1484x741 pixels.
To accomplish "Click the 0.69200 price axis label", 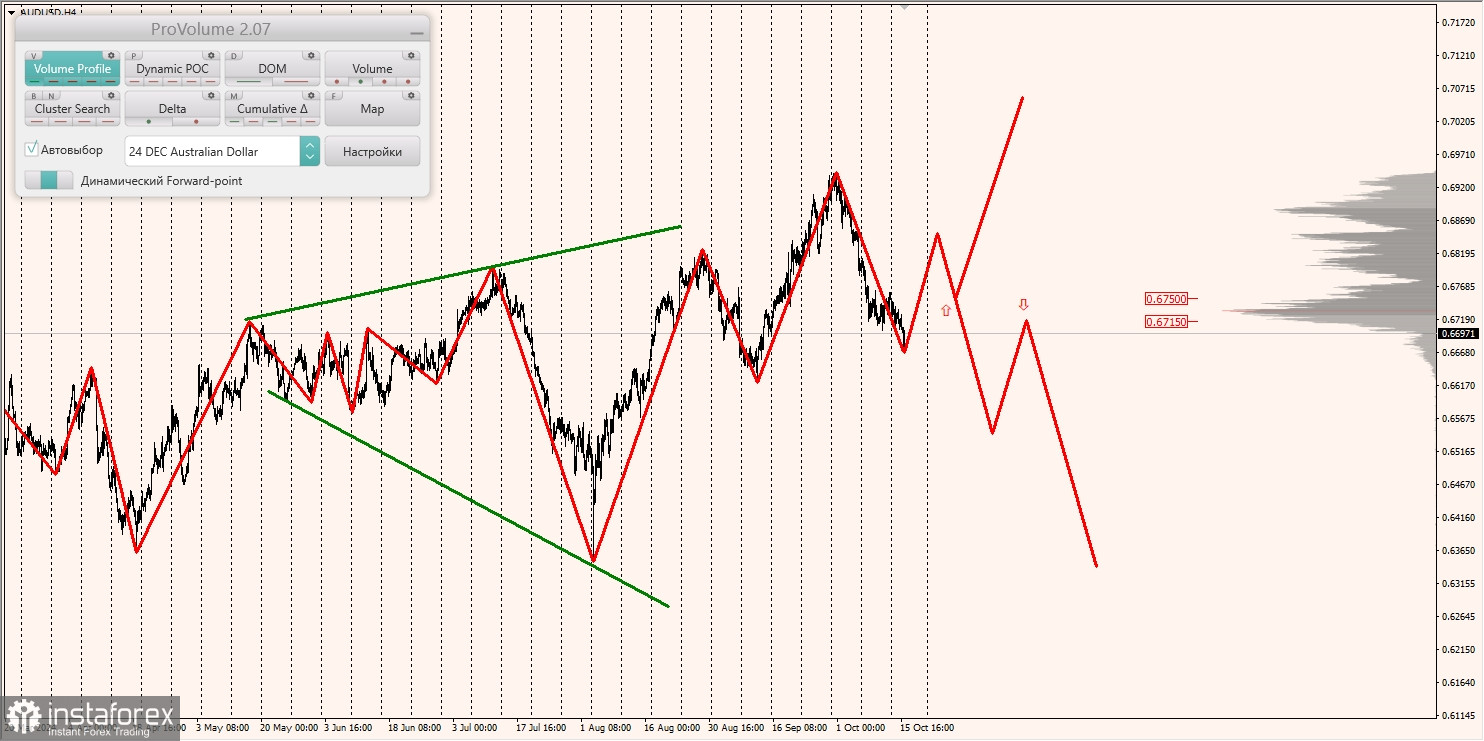I will click(x=1457, y=187).
